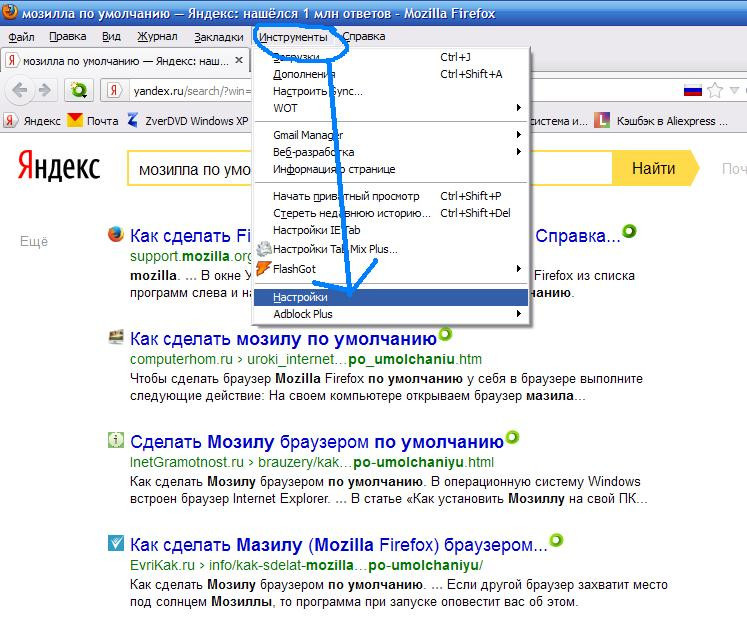Click the Russian flag icon in address bar
The image size is (747, 620).
(x=693, y=90)
